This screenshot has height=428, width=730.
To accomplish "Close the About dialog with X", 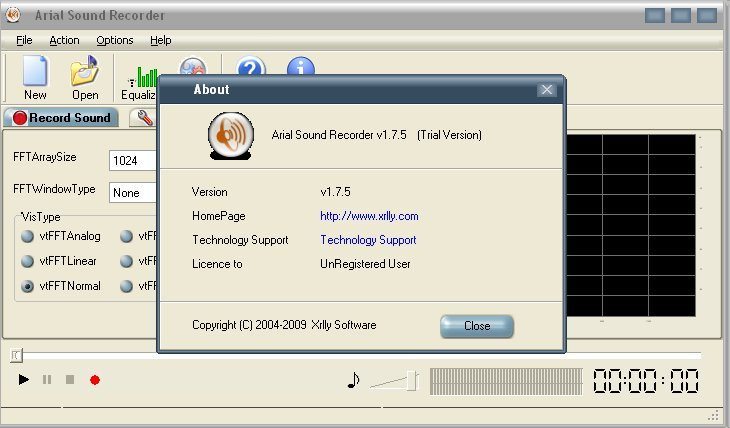I will click(547, 89).
